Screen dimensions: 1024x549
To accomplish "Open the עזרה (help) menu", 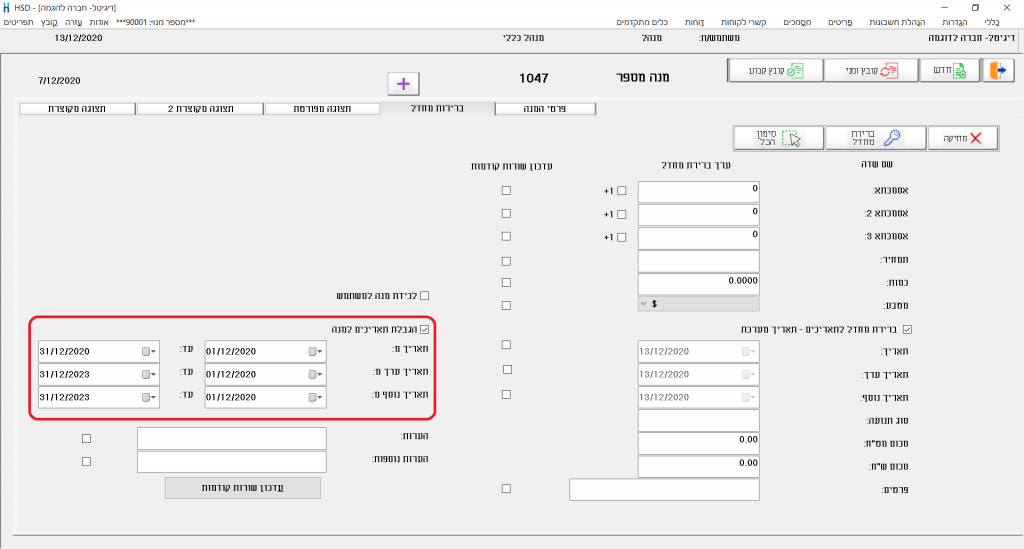I will (74, 22).
